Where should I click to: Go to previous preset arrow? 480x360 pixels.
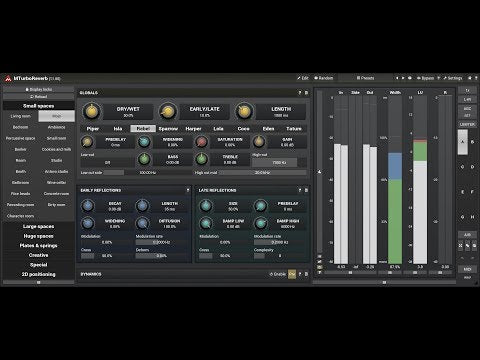(x=397, y=78)
